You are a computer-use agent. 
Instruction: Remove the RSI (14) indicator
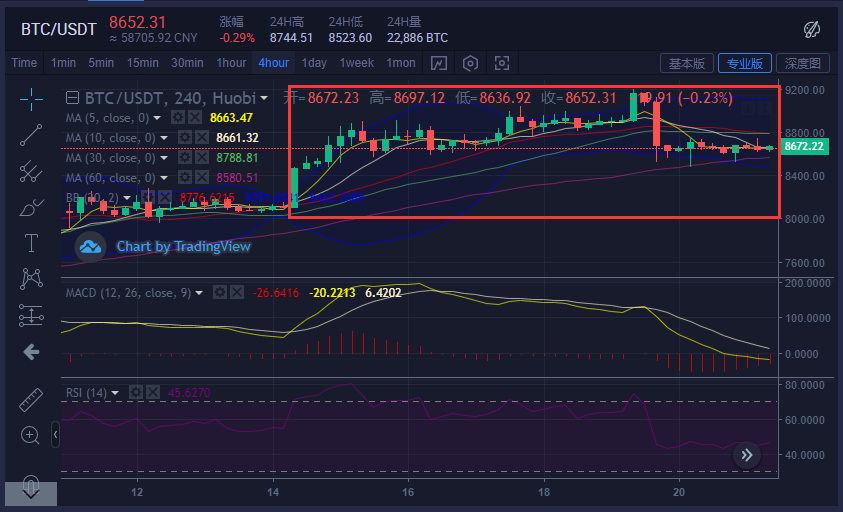point(153,393)
